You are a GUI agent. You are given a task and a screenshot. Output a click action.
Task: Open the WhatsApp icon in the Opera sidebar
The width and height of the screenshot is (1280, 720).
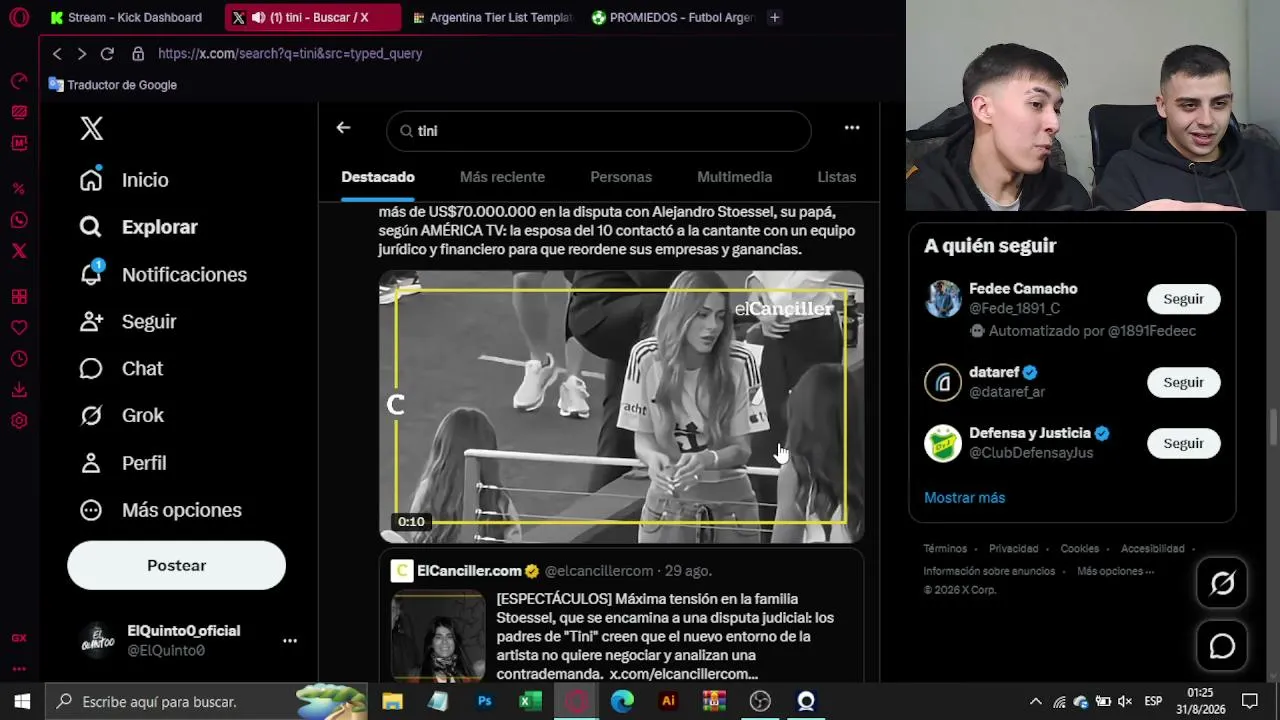pos(19,220)
